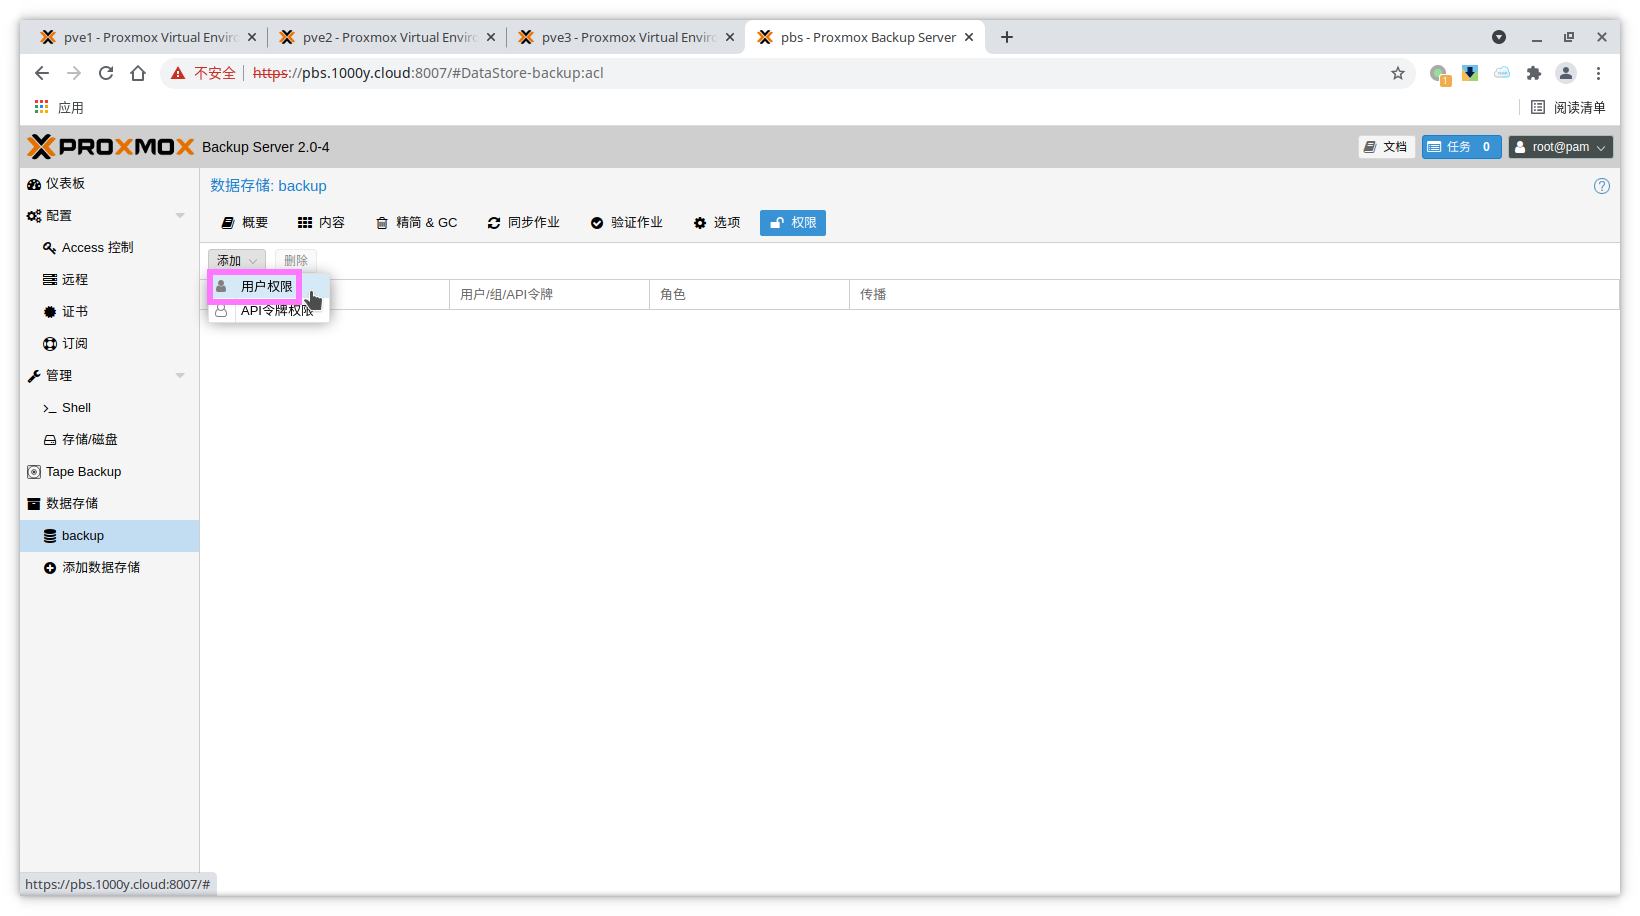This screenshot has height=916, width=1640.
Task: Switch to the 验证作业 tab
Action: pyautogui.click(x=626, y=223)
